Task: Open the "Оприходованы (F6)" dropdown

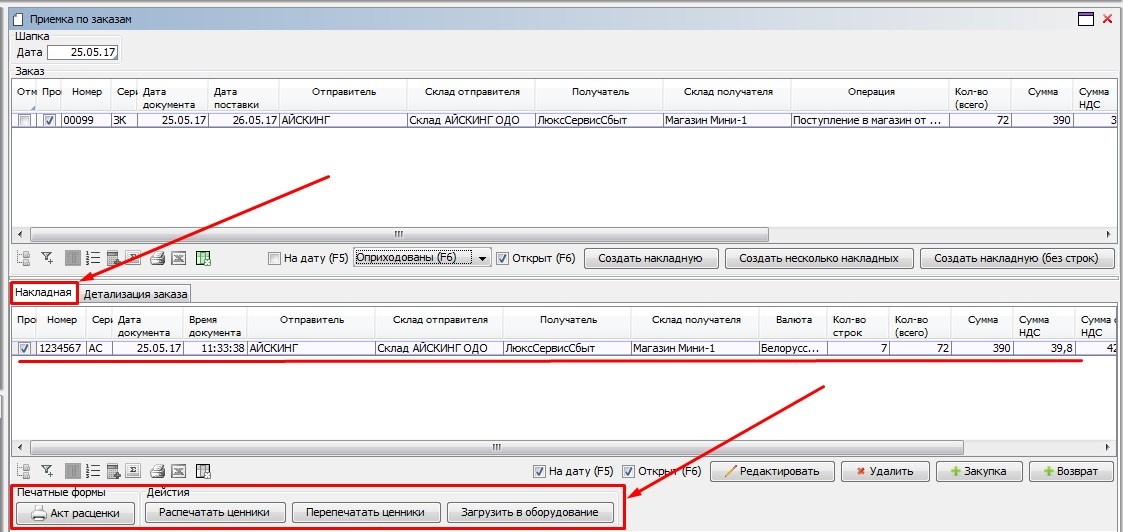Action: tap(483, 258)
